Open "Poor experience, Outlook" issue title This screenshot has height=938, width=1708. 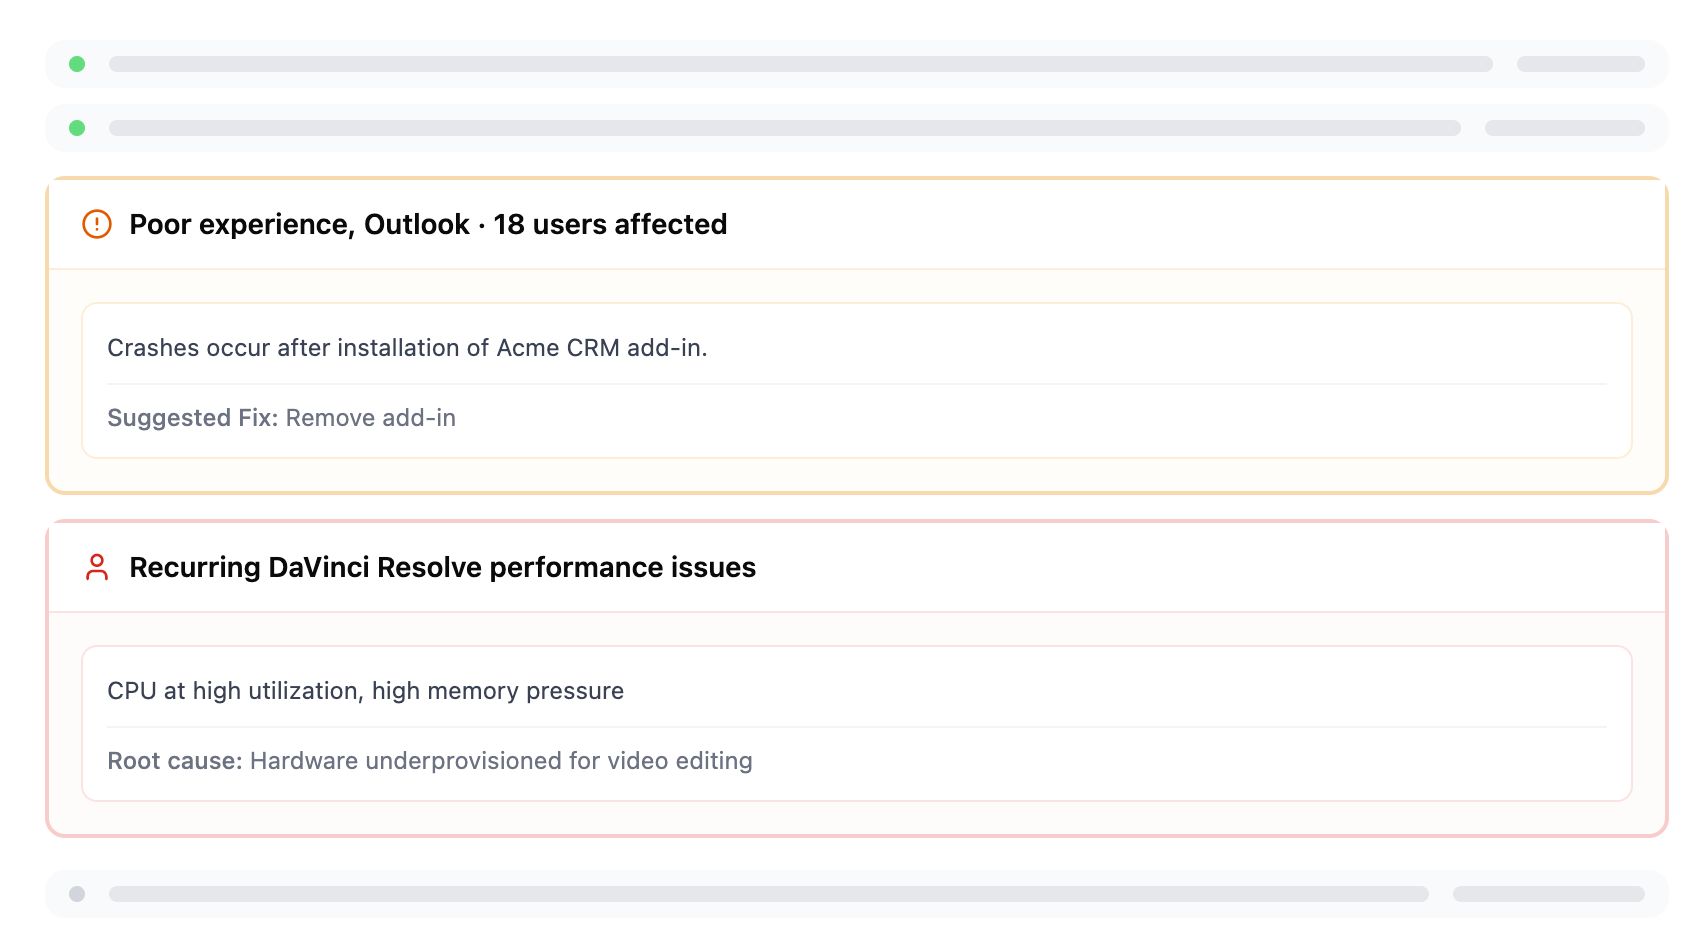[299, 224]
